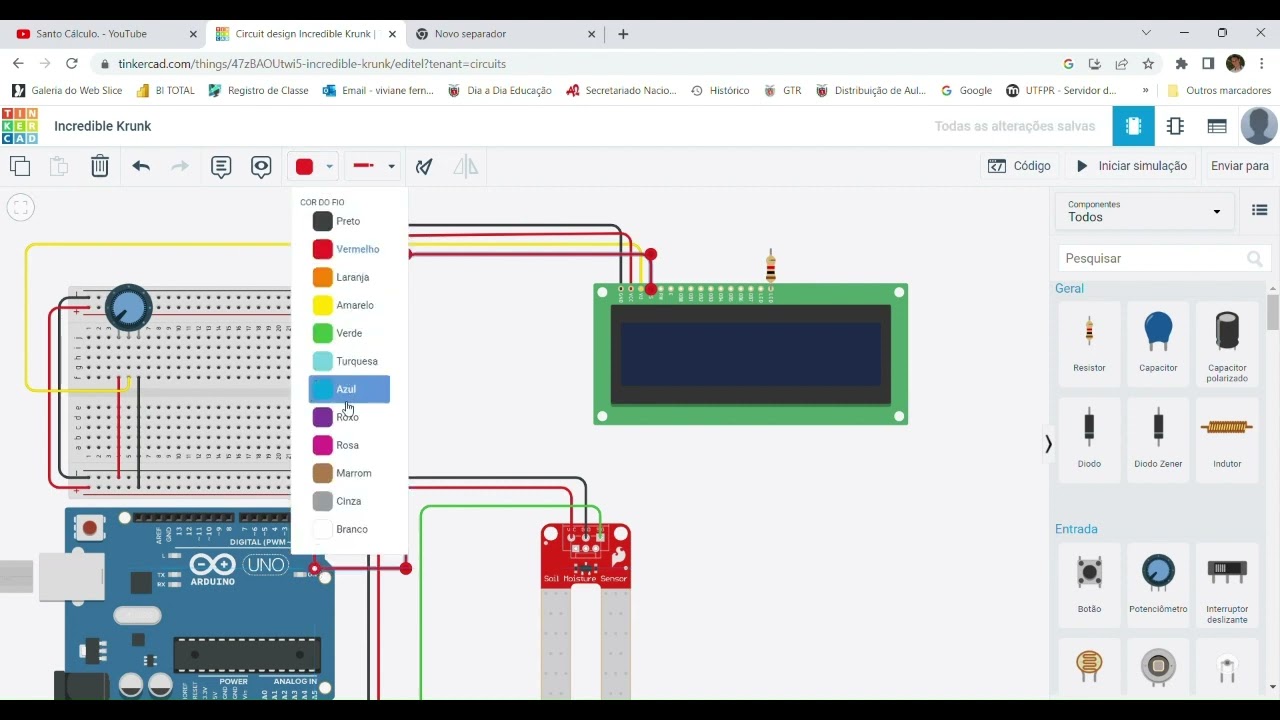Choose Rosa wire color
Viewport: 1280px width, 720px height.
[349, 445]
